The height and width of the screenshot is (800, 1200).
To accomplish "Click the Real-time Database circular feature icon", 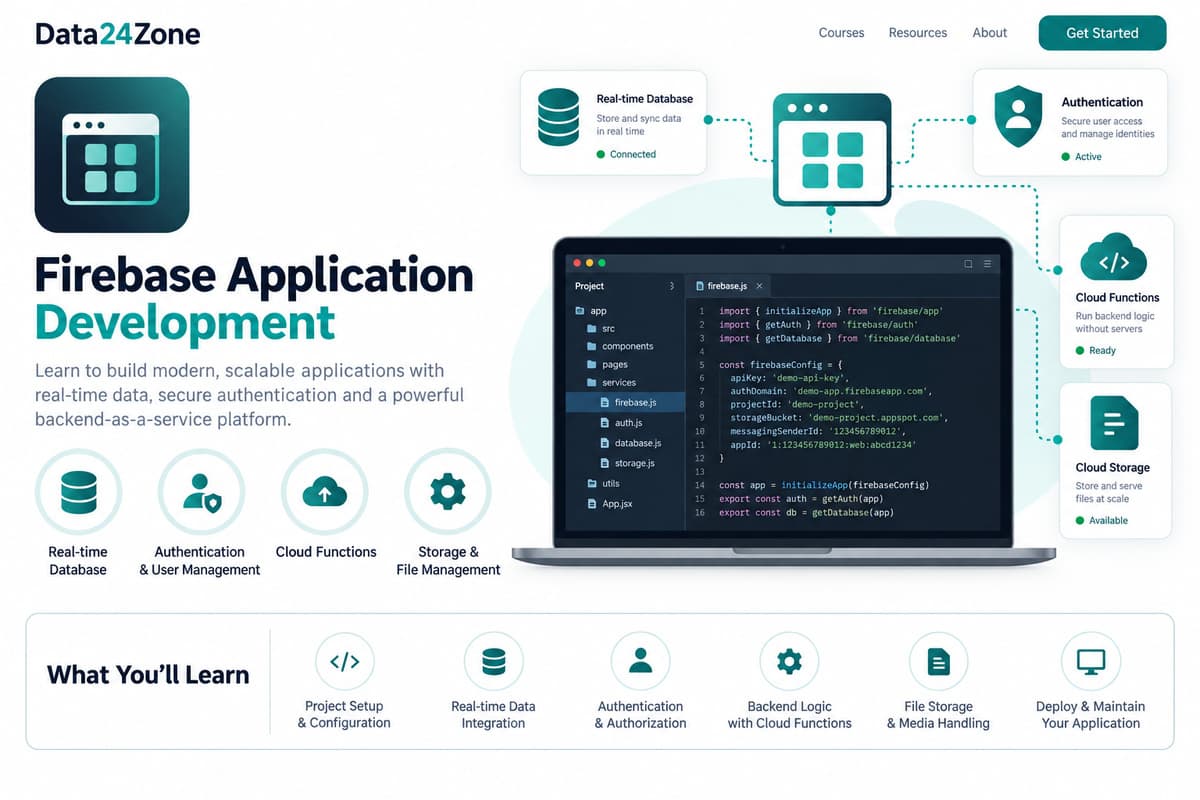I will click(78, 492).
